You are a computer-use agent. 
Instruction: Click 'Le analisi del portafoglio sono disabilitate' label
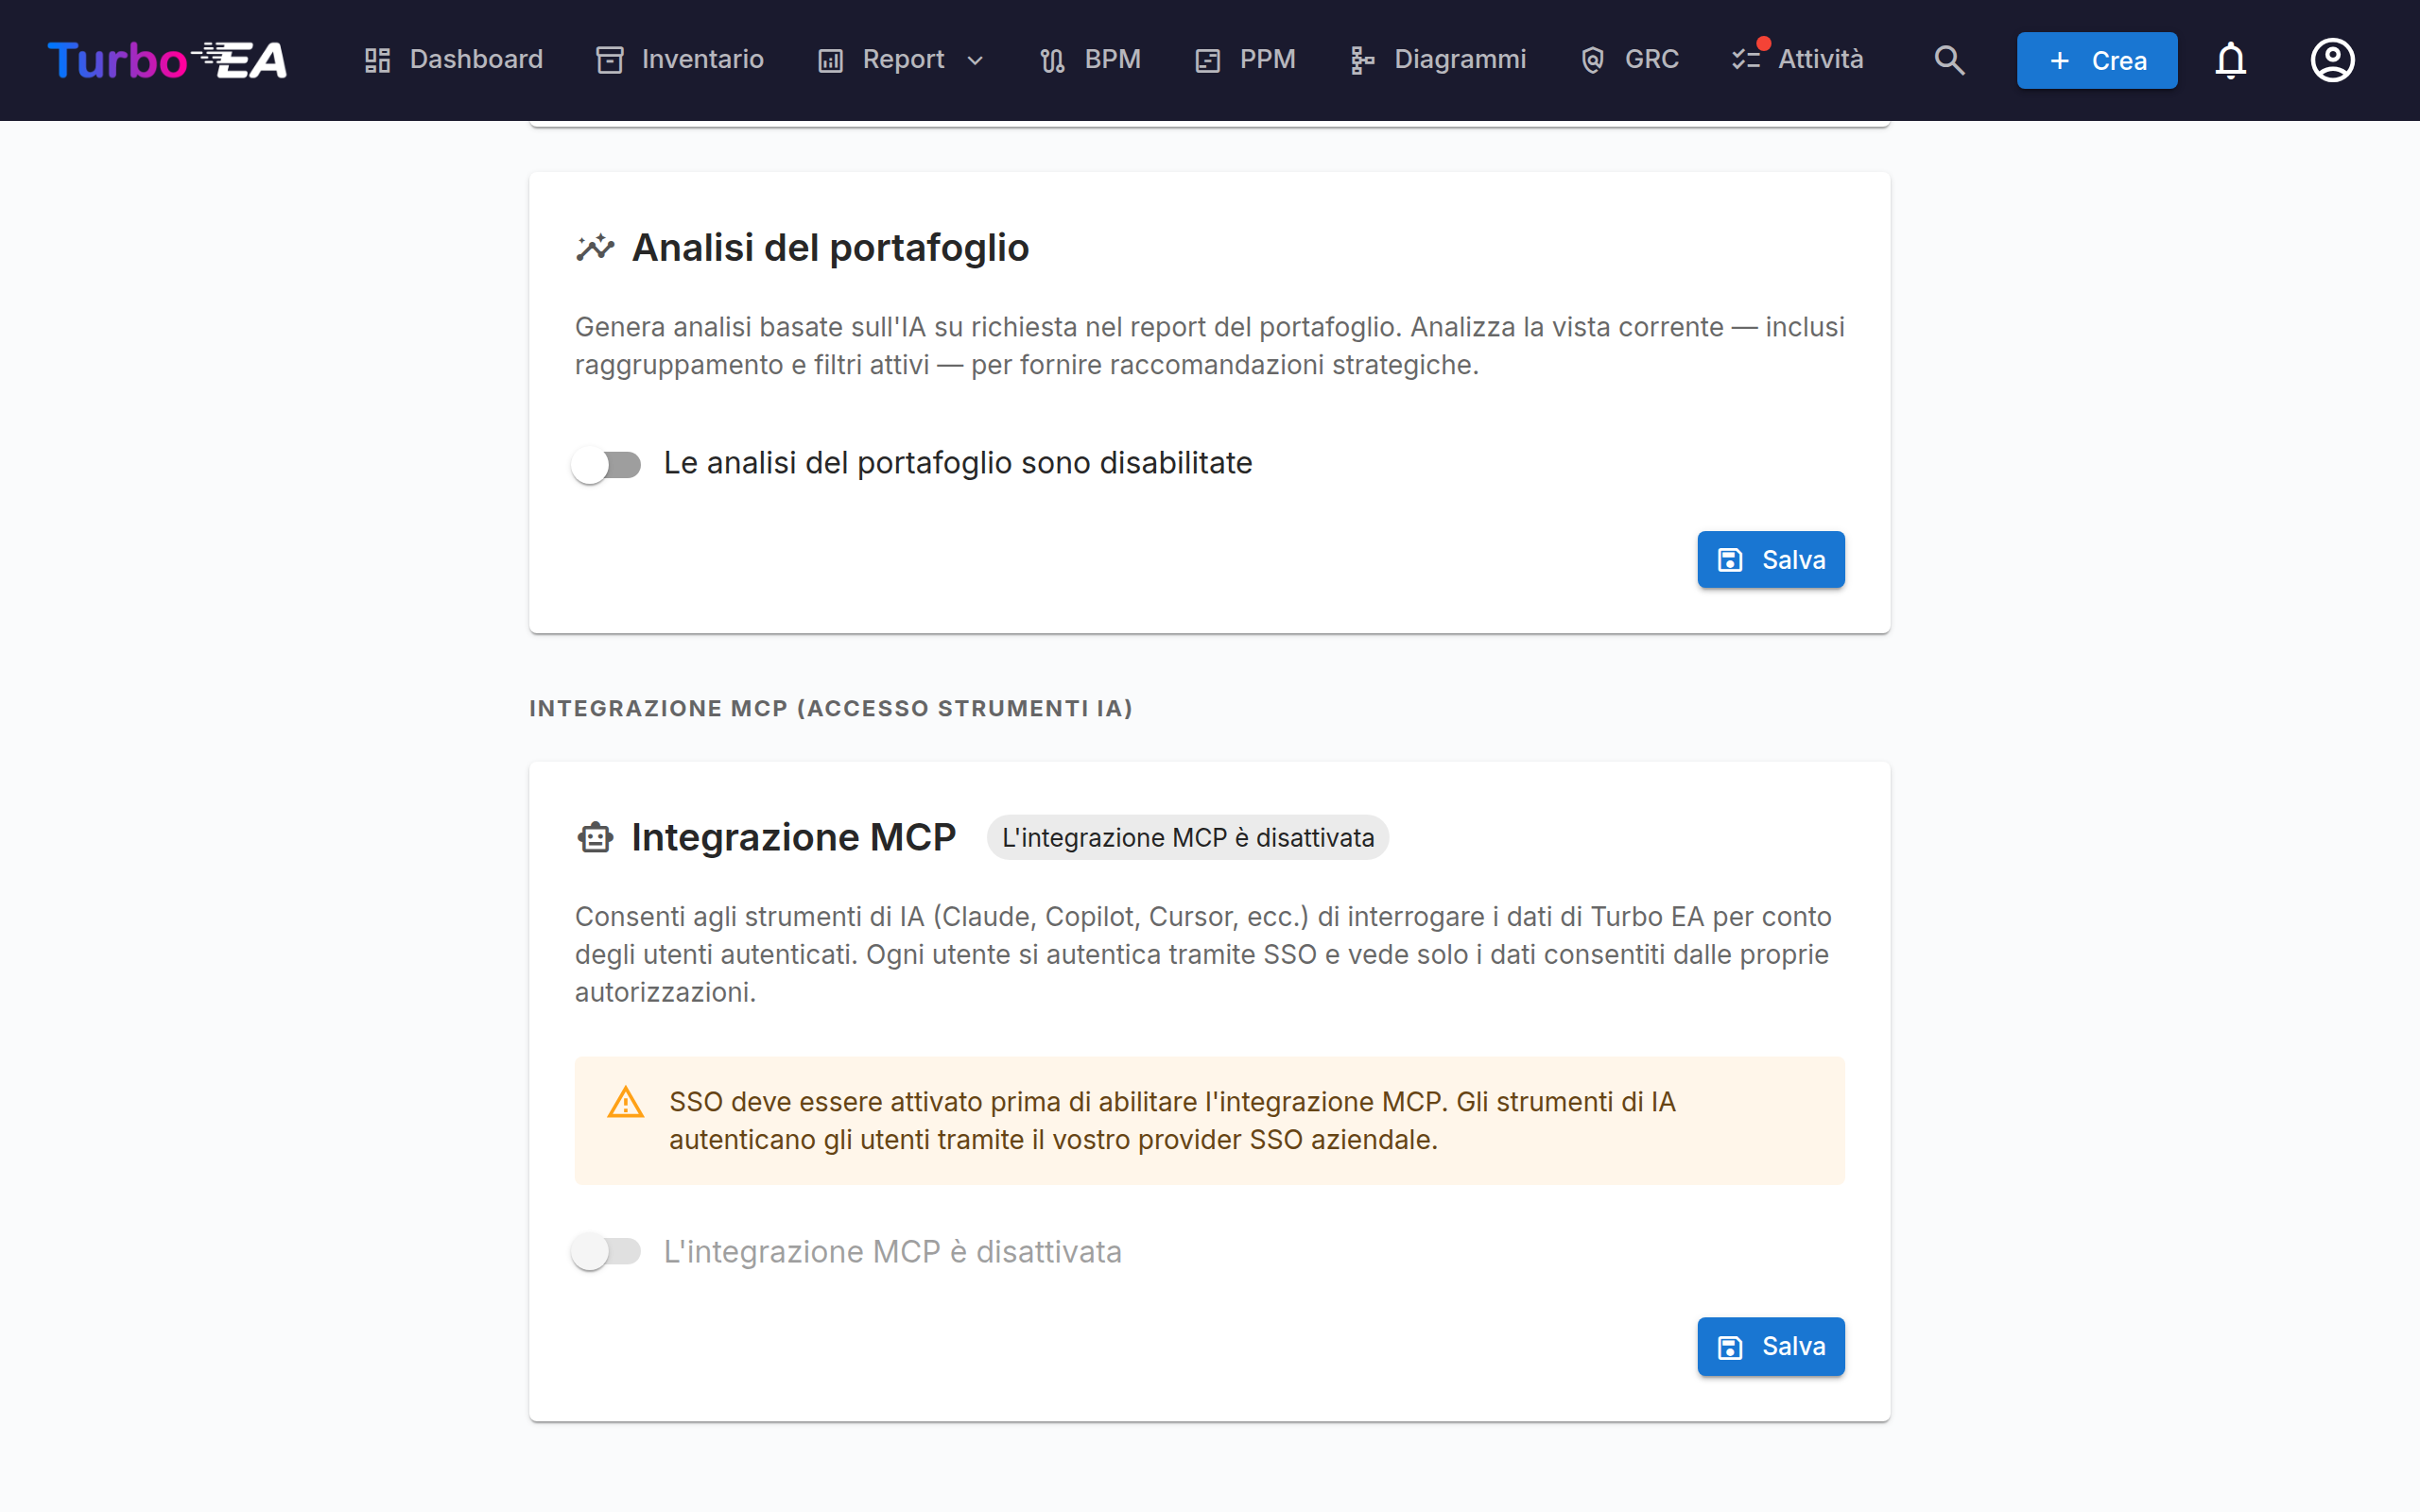pos(958,463)
